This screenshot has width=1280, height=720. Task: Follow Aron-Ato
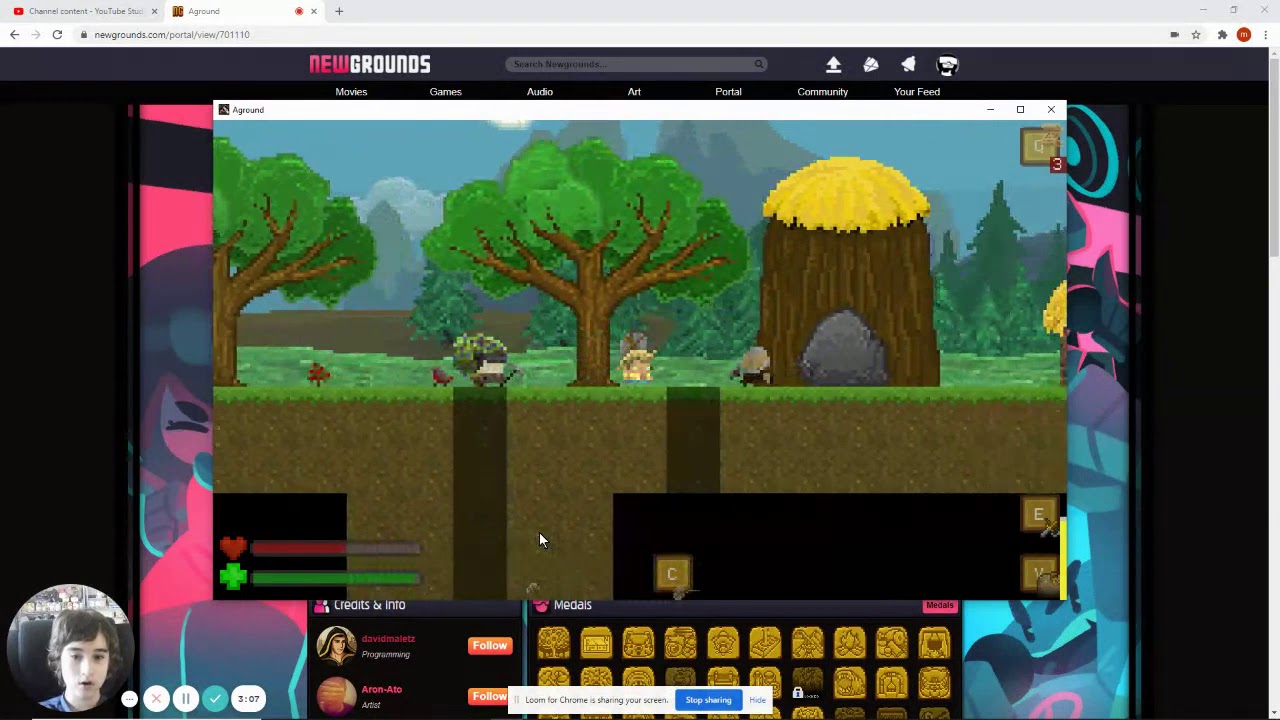pos(489,696)
